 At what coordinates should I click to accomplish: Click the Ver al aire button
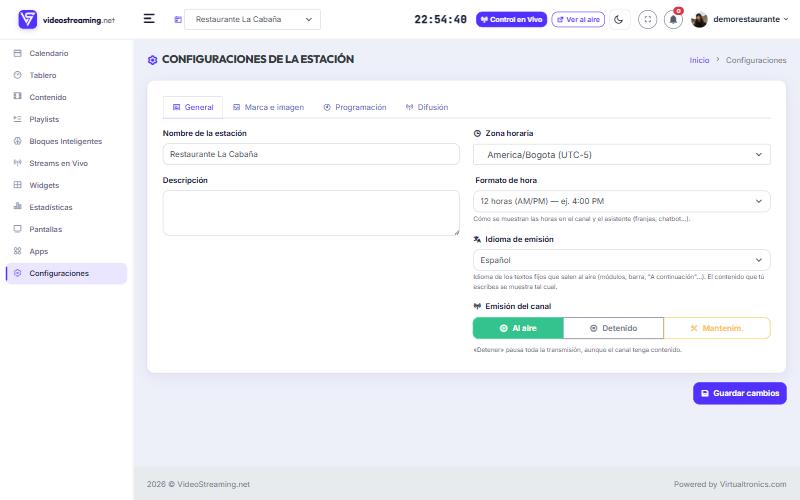point(578,19)
